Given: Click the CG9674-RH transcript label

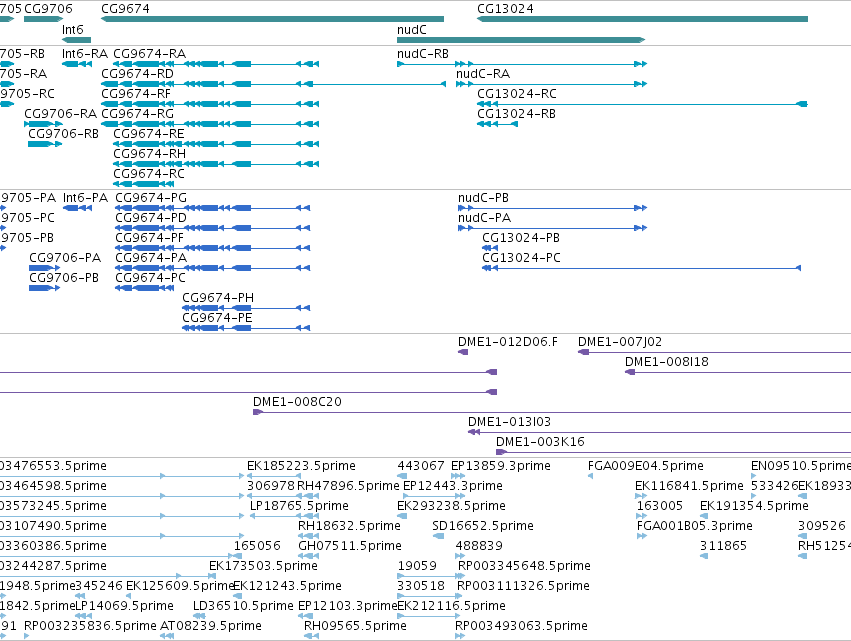Looking at the screenshot, I should click(149, 154).
